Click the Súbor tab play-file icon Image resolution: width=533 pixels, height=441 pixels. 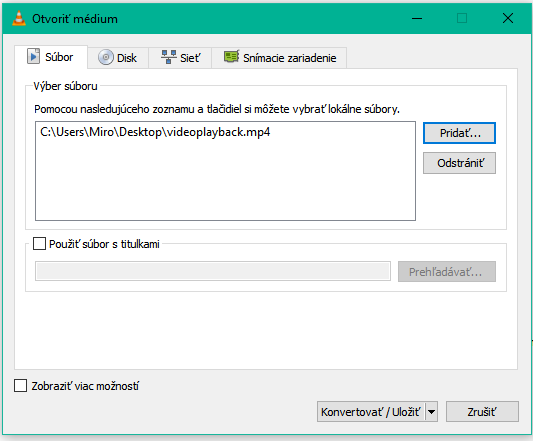33,56
